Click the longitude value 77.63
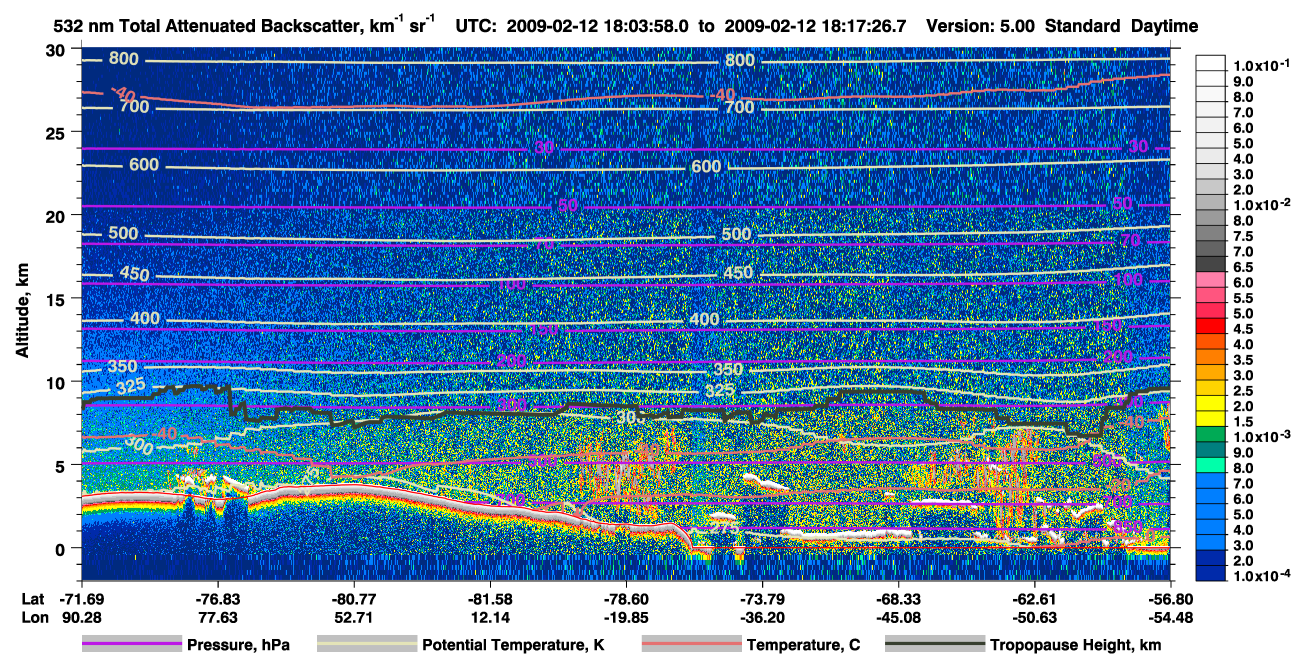 click(x=219, y=617)
